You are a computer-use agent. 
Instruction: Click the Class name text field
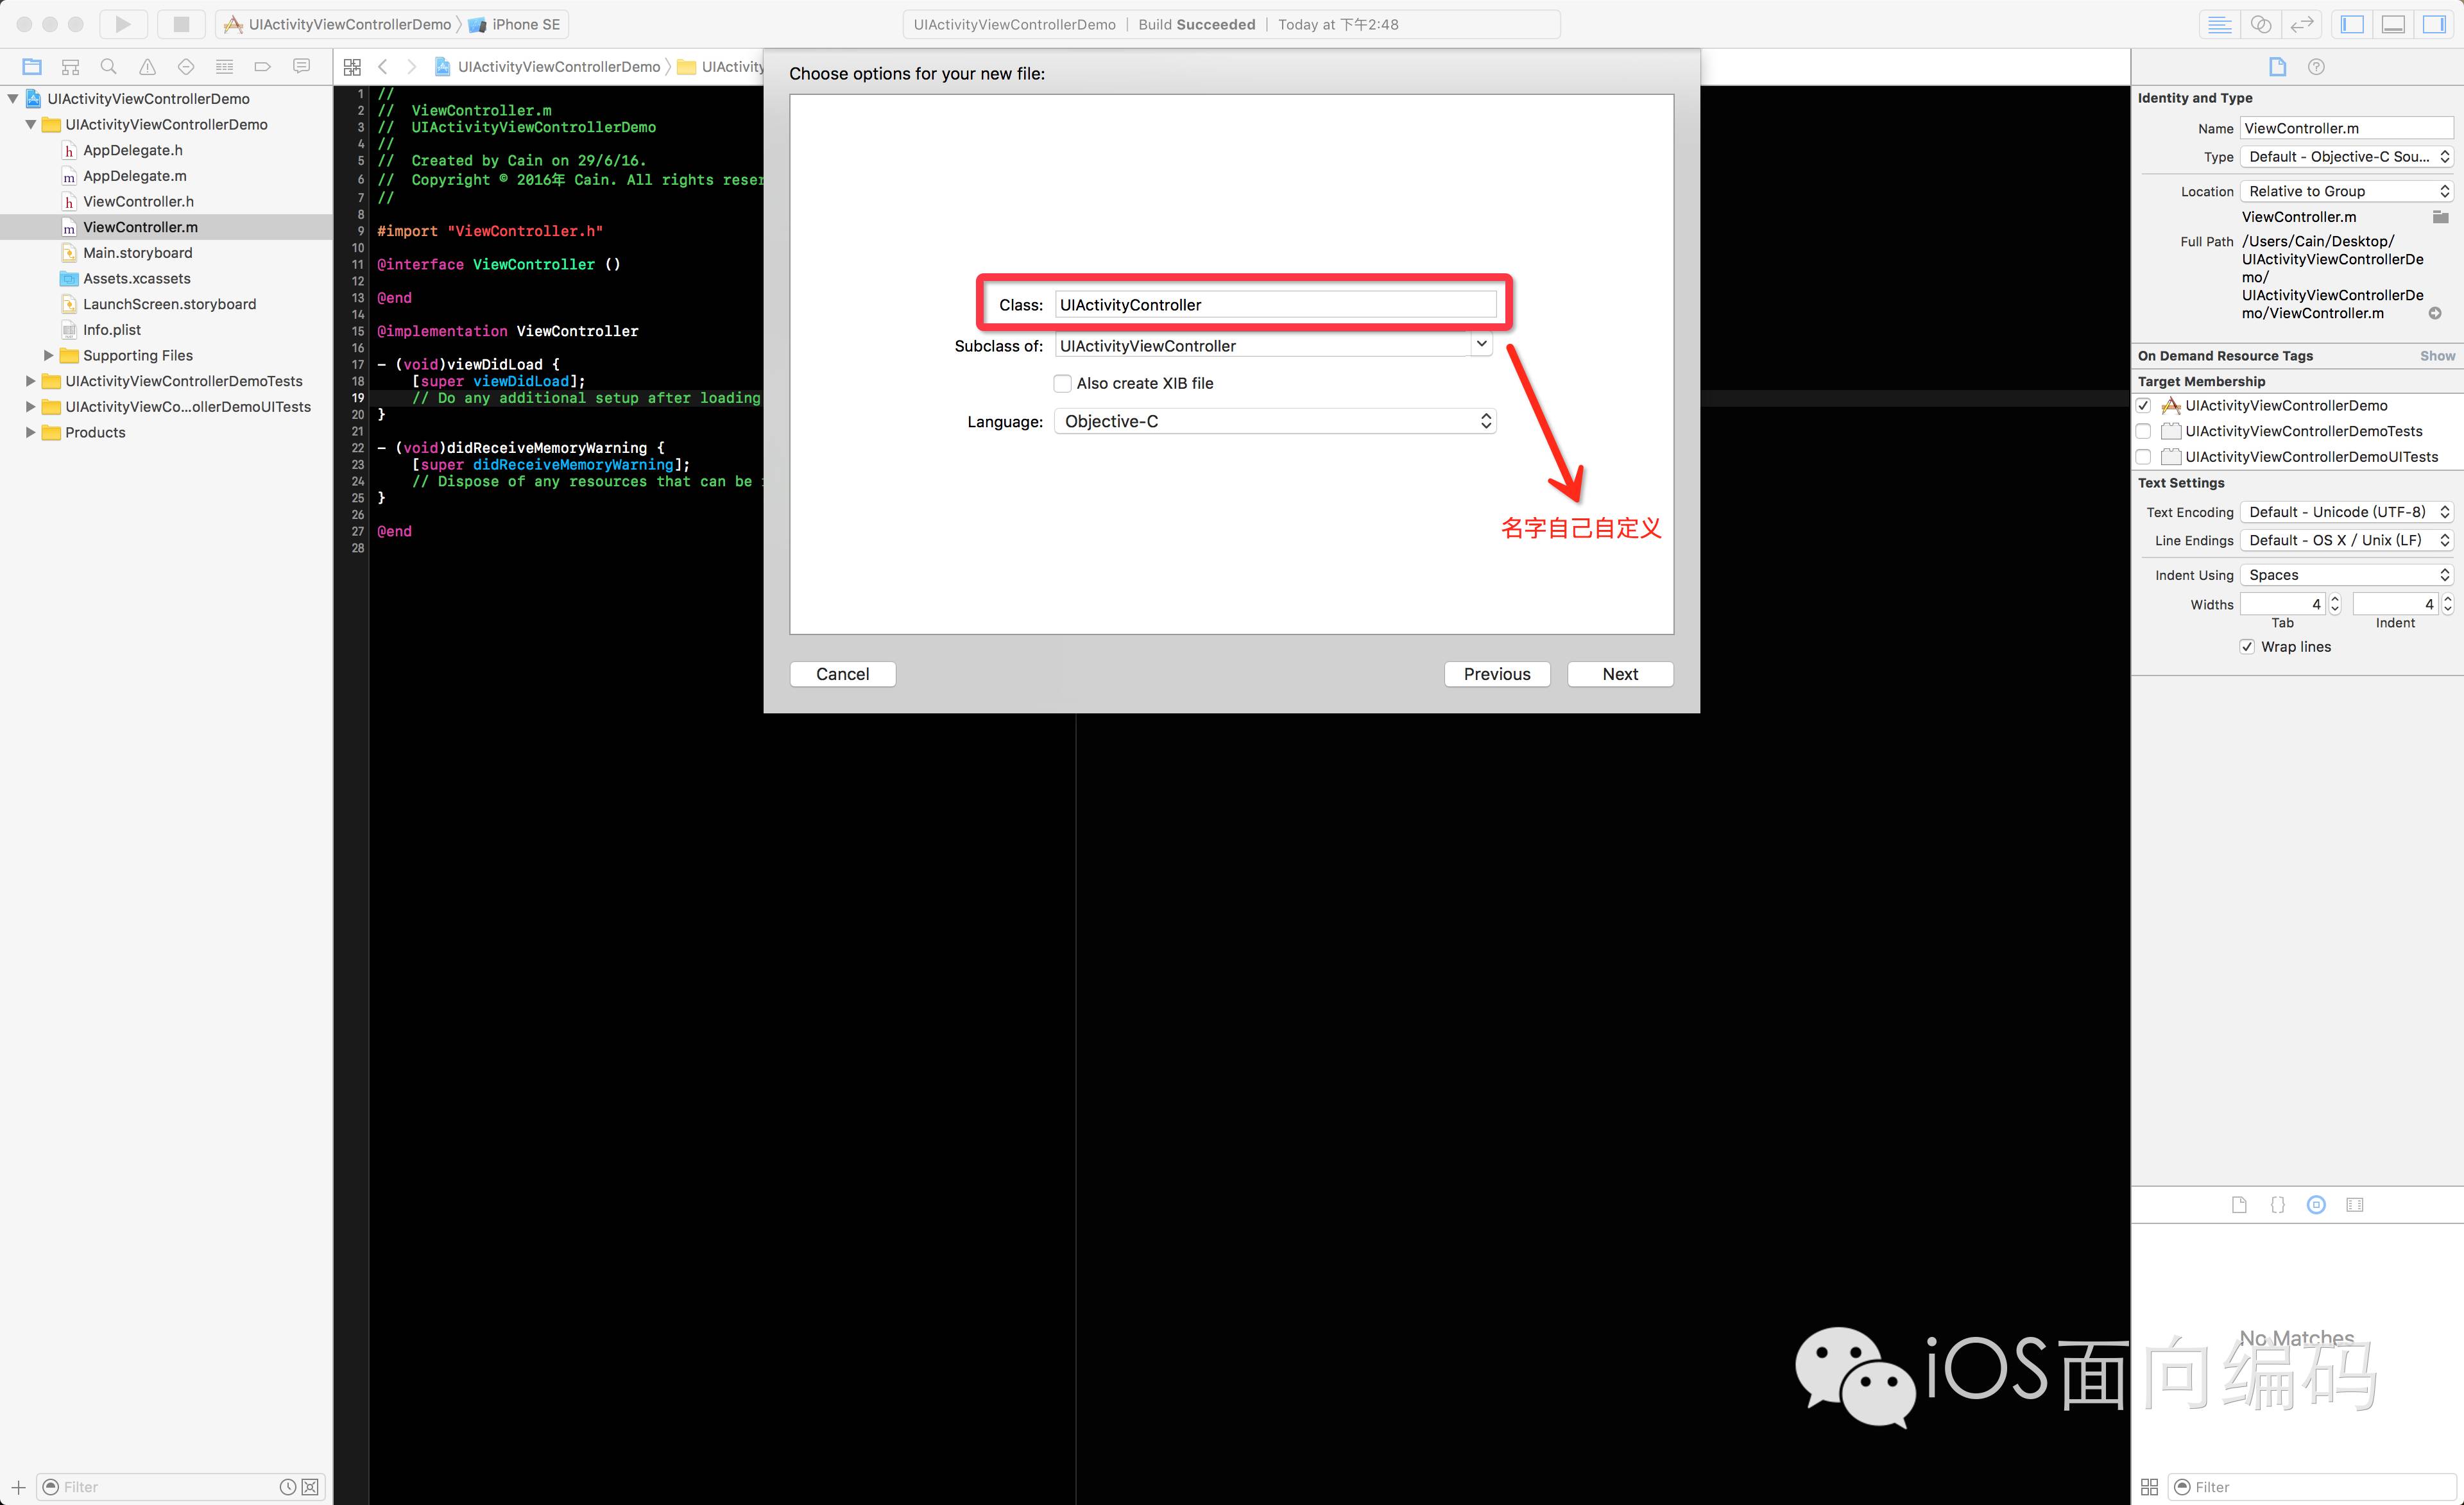coord(1275,305)
